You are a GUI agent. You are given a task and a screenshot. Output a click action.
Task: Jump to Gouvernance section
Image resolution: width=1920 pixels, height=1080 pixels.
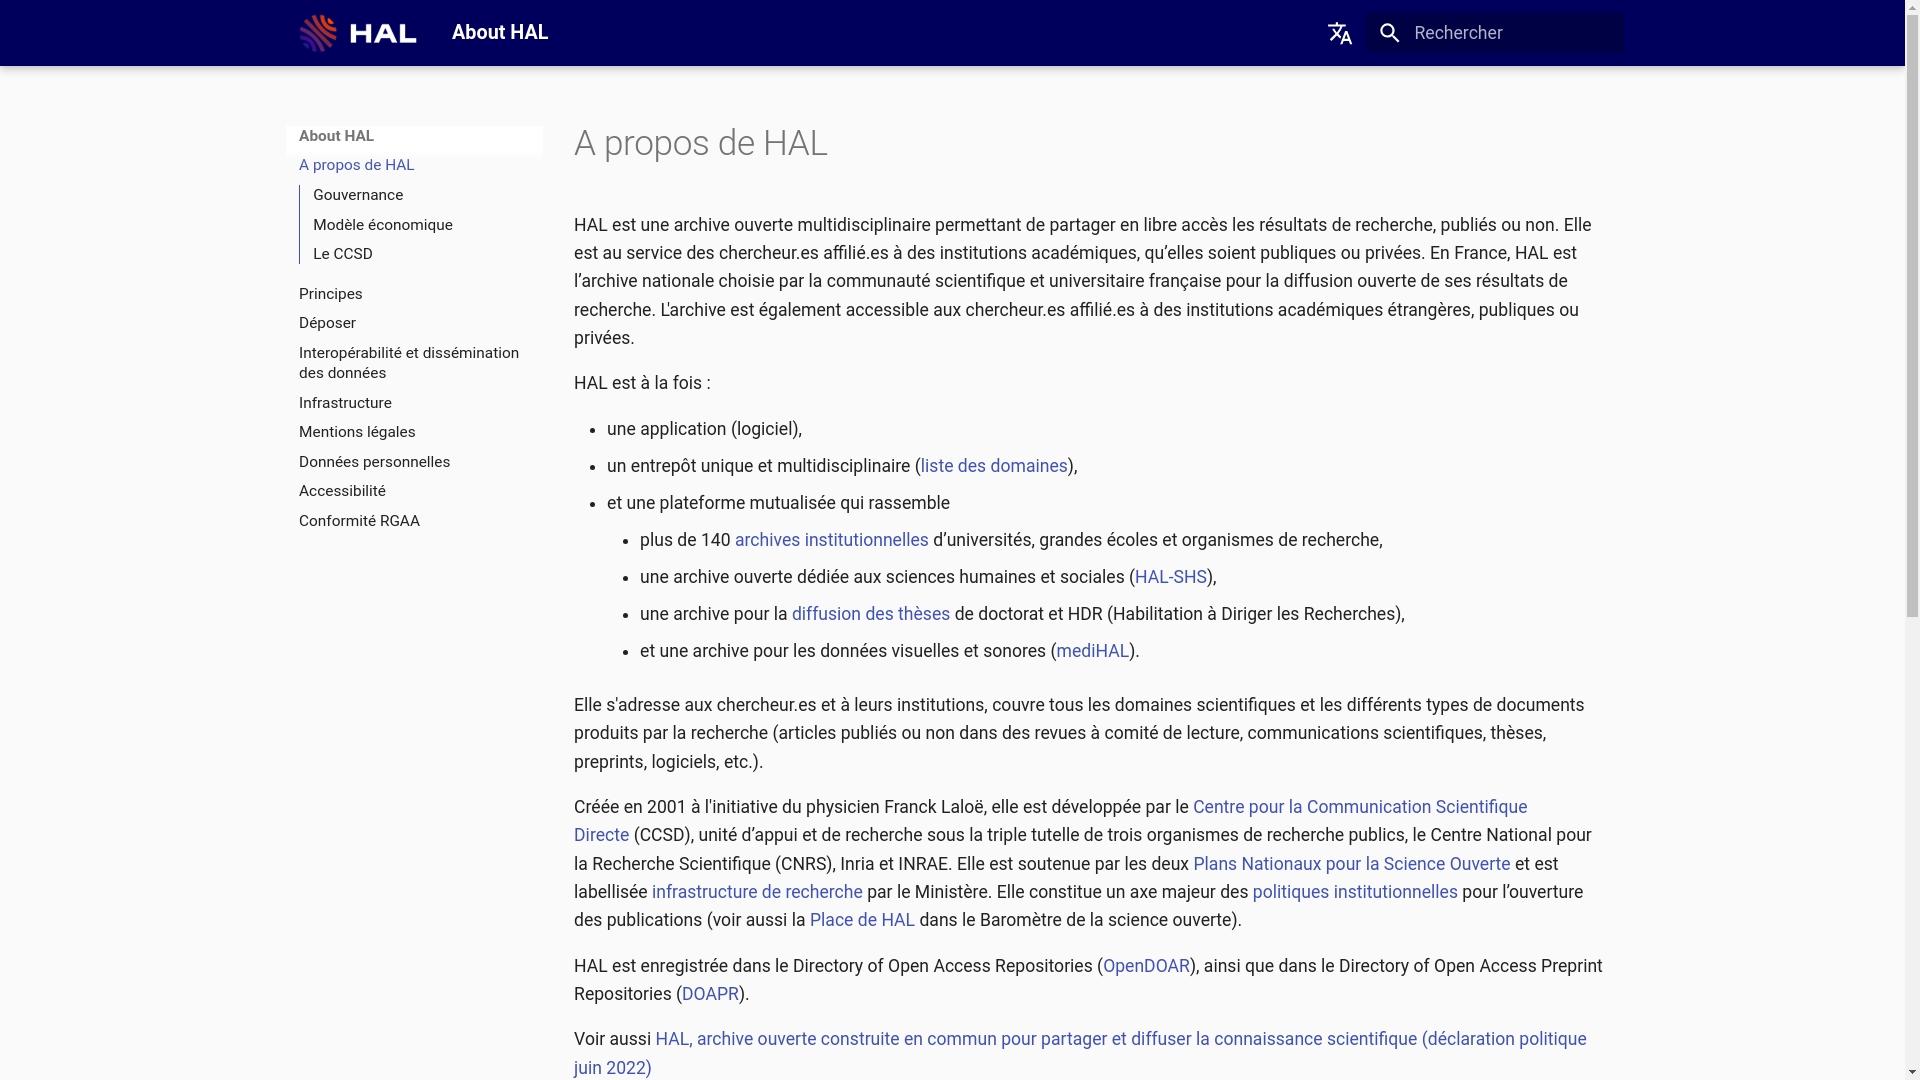coord(358,195)
